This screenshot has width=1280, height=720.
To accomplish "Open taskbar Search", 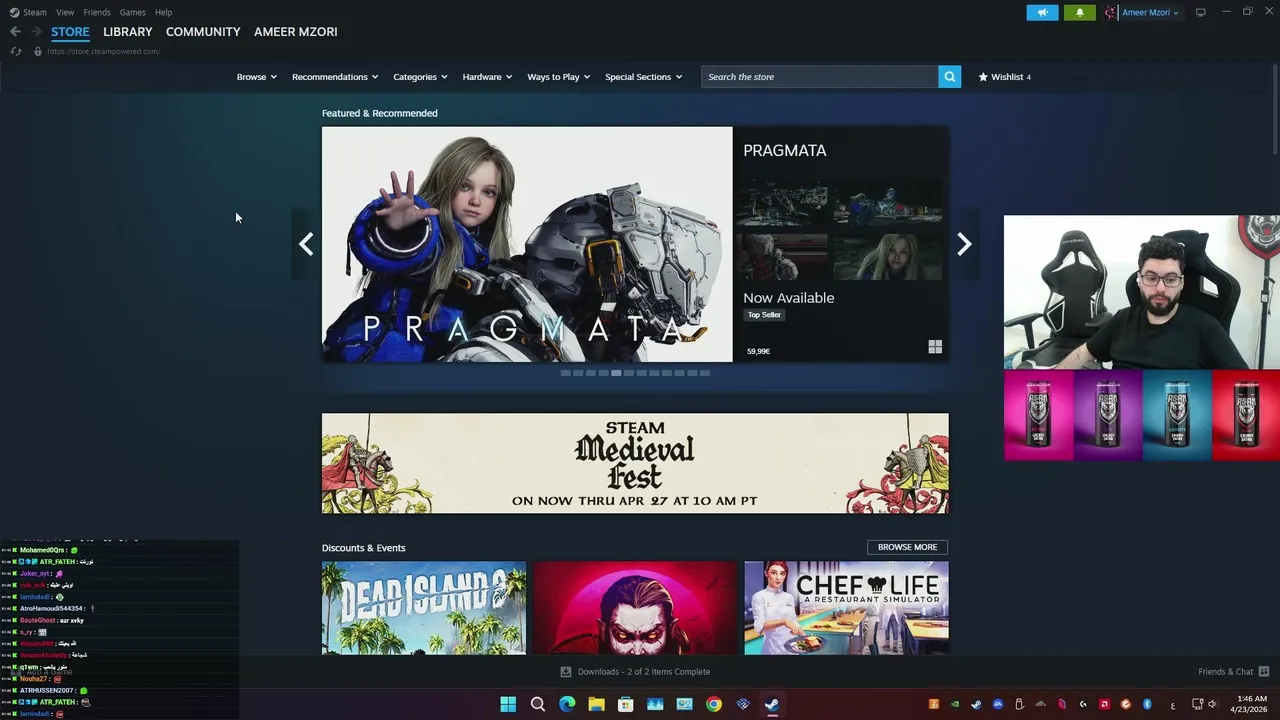I will pos(538,704).
